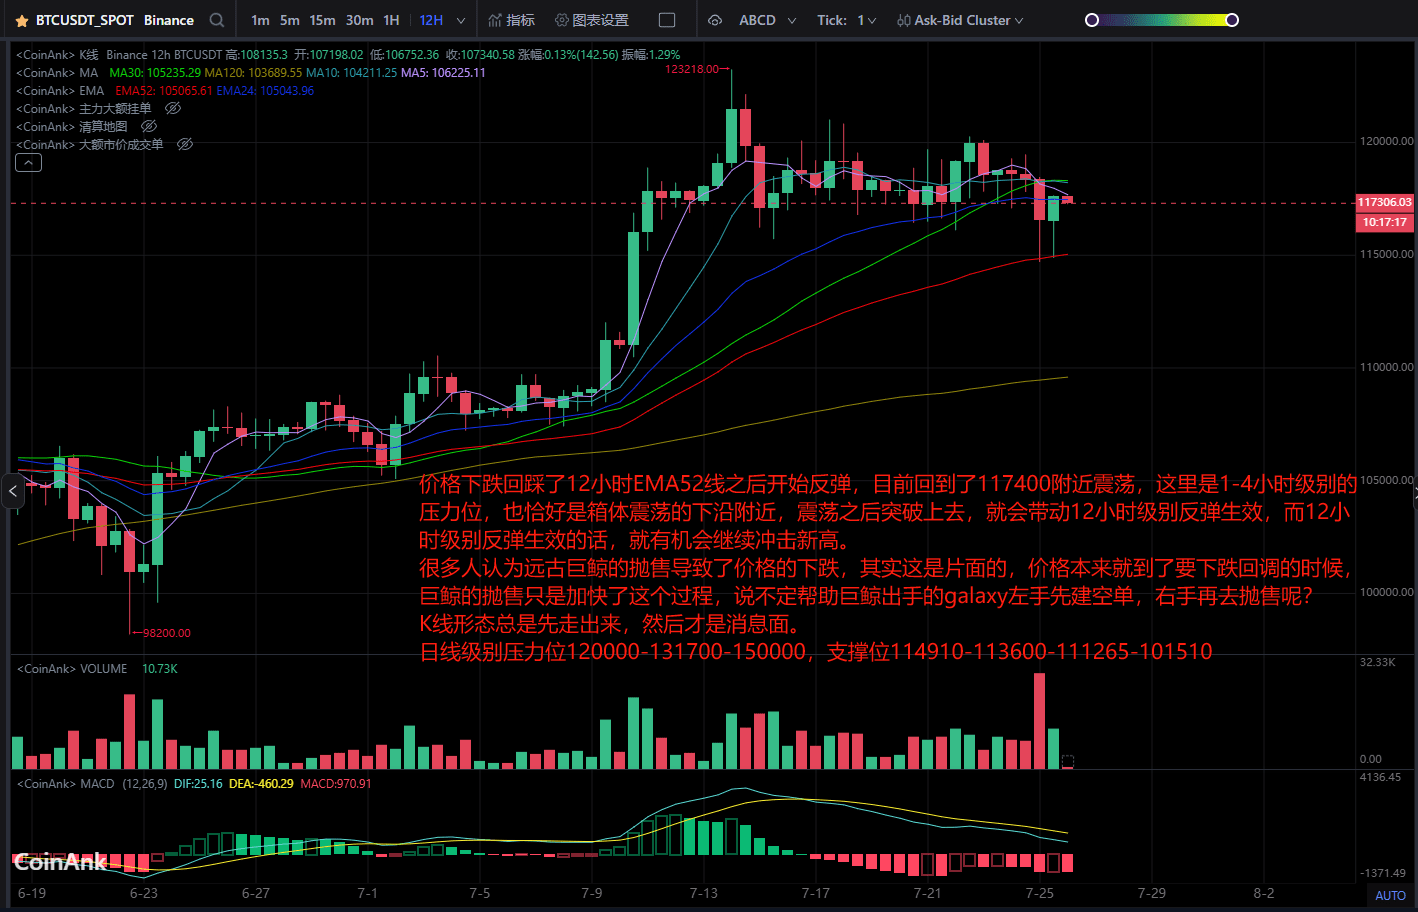The image size is (1418, 912).
Task: Adjust the left handle of color gradient slider
Action: pos(1092,20)
